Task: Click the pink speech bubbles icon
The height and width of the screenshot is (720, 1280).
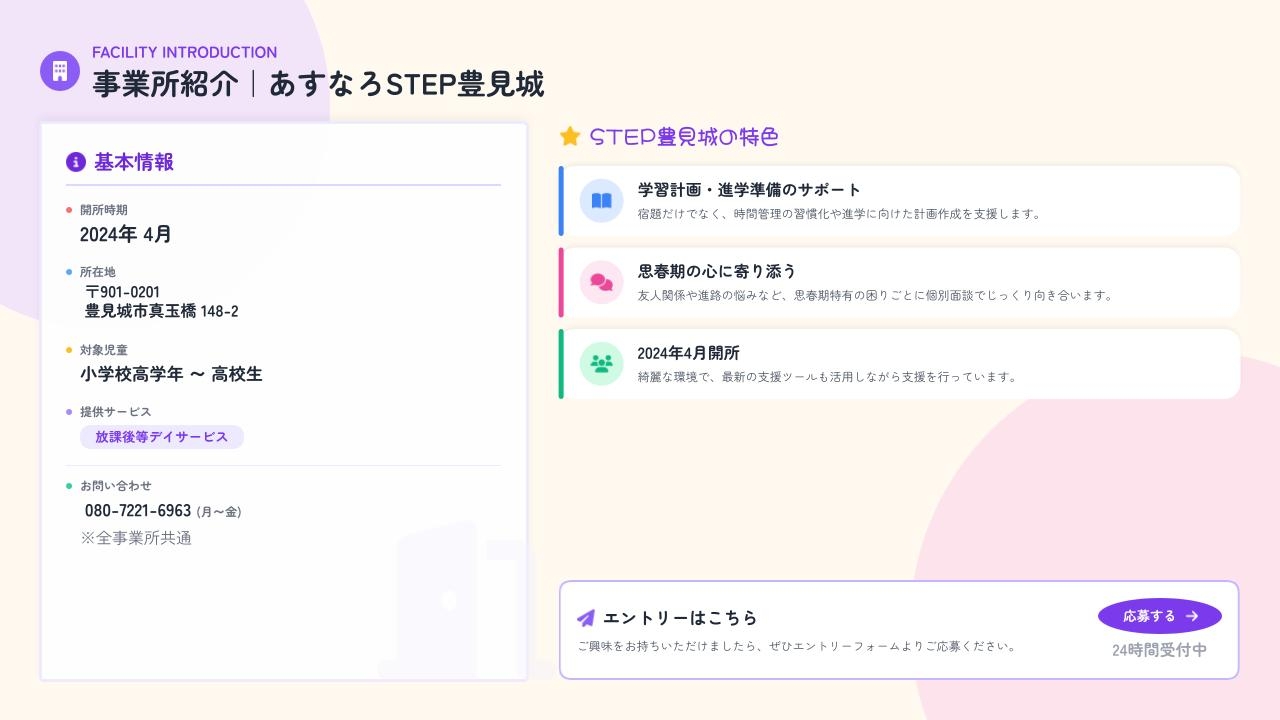Action: (601, 282)
